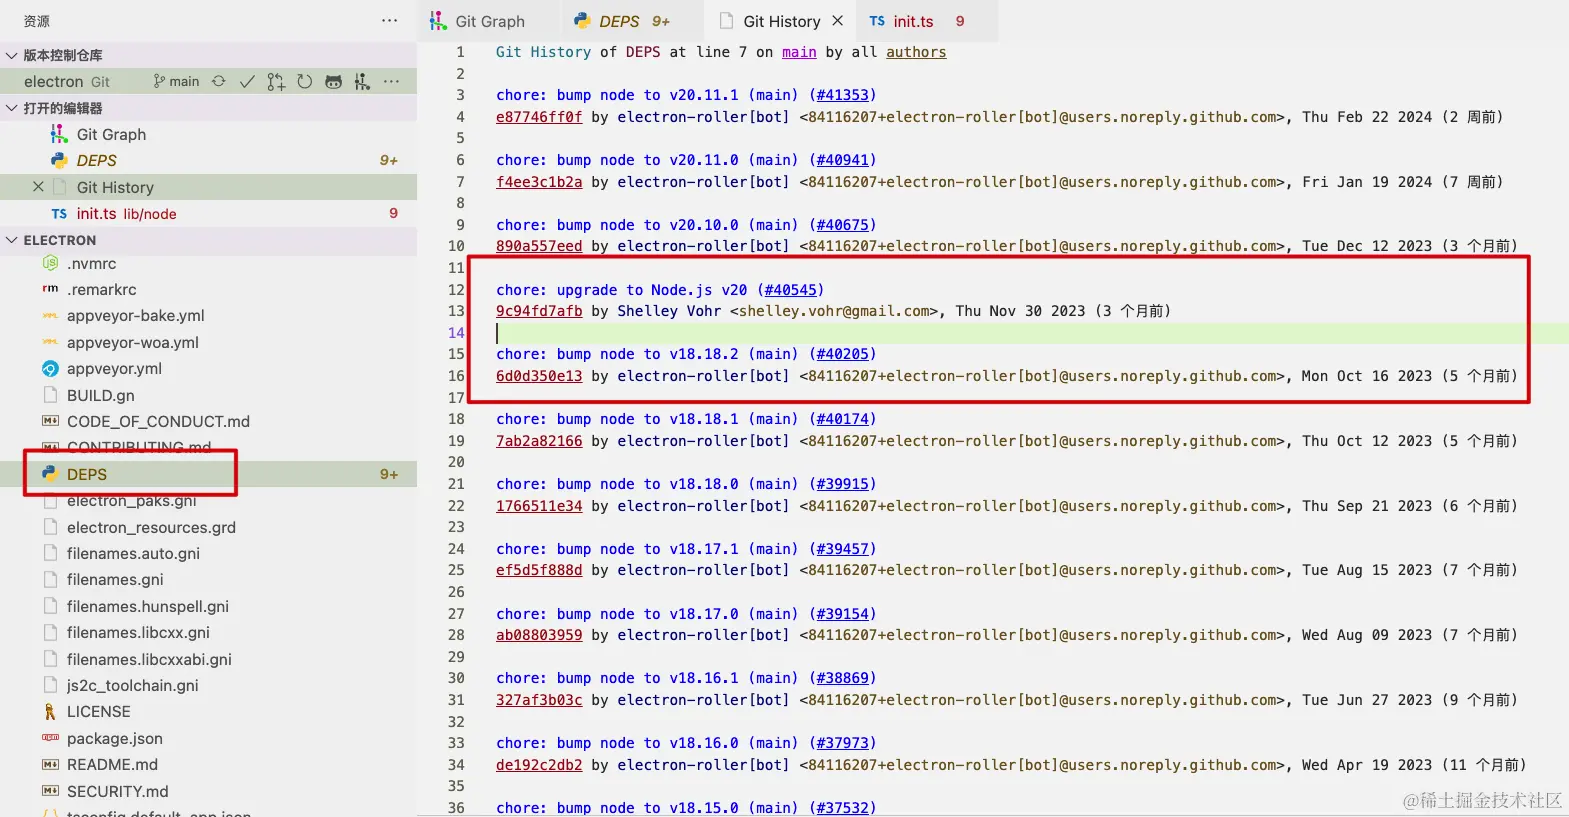The image size is (1569, 817).
Task: Collapse the ELECTRON folder section
Action: (x=12, y=240)
